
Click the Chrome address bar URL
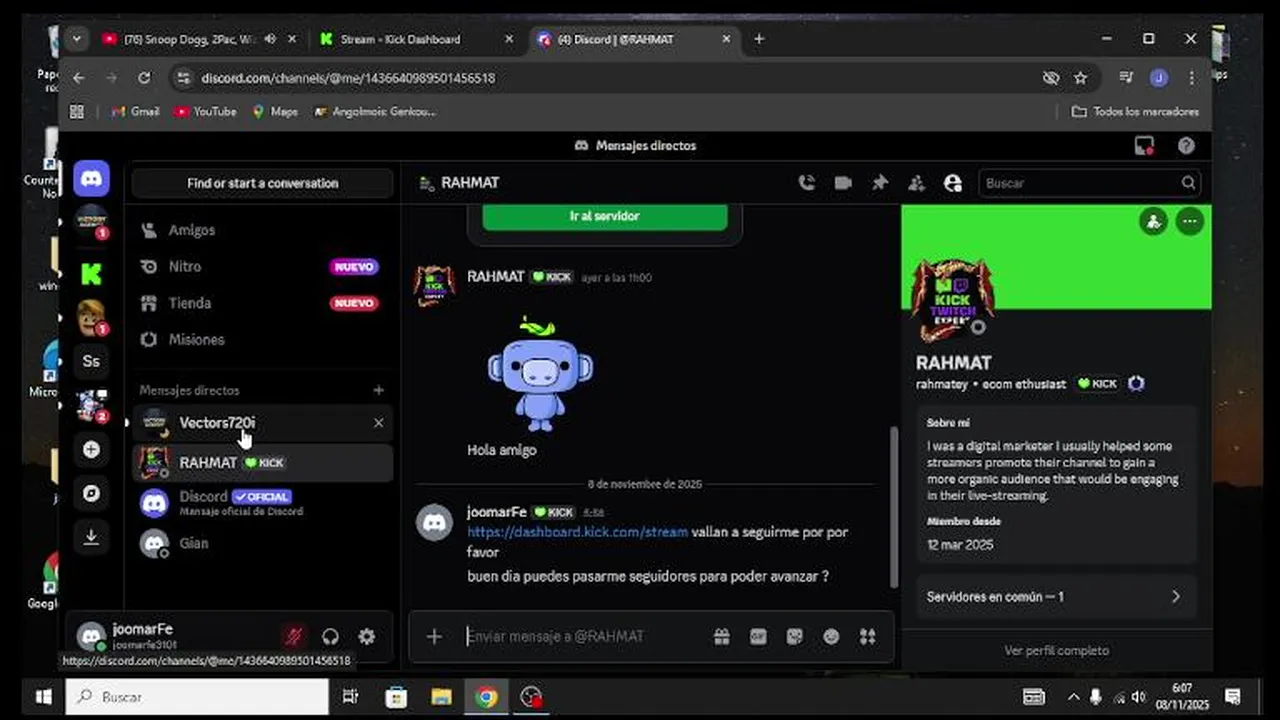(x=348, y=78)
